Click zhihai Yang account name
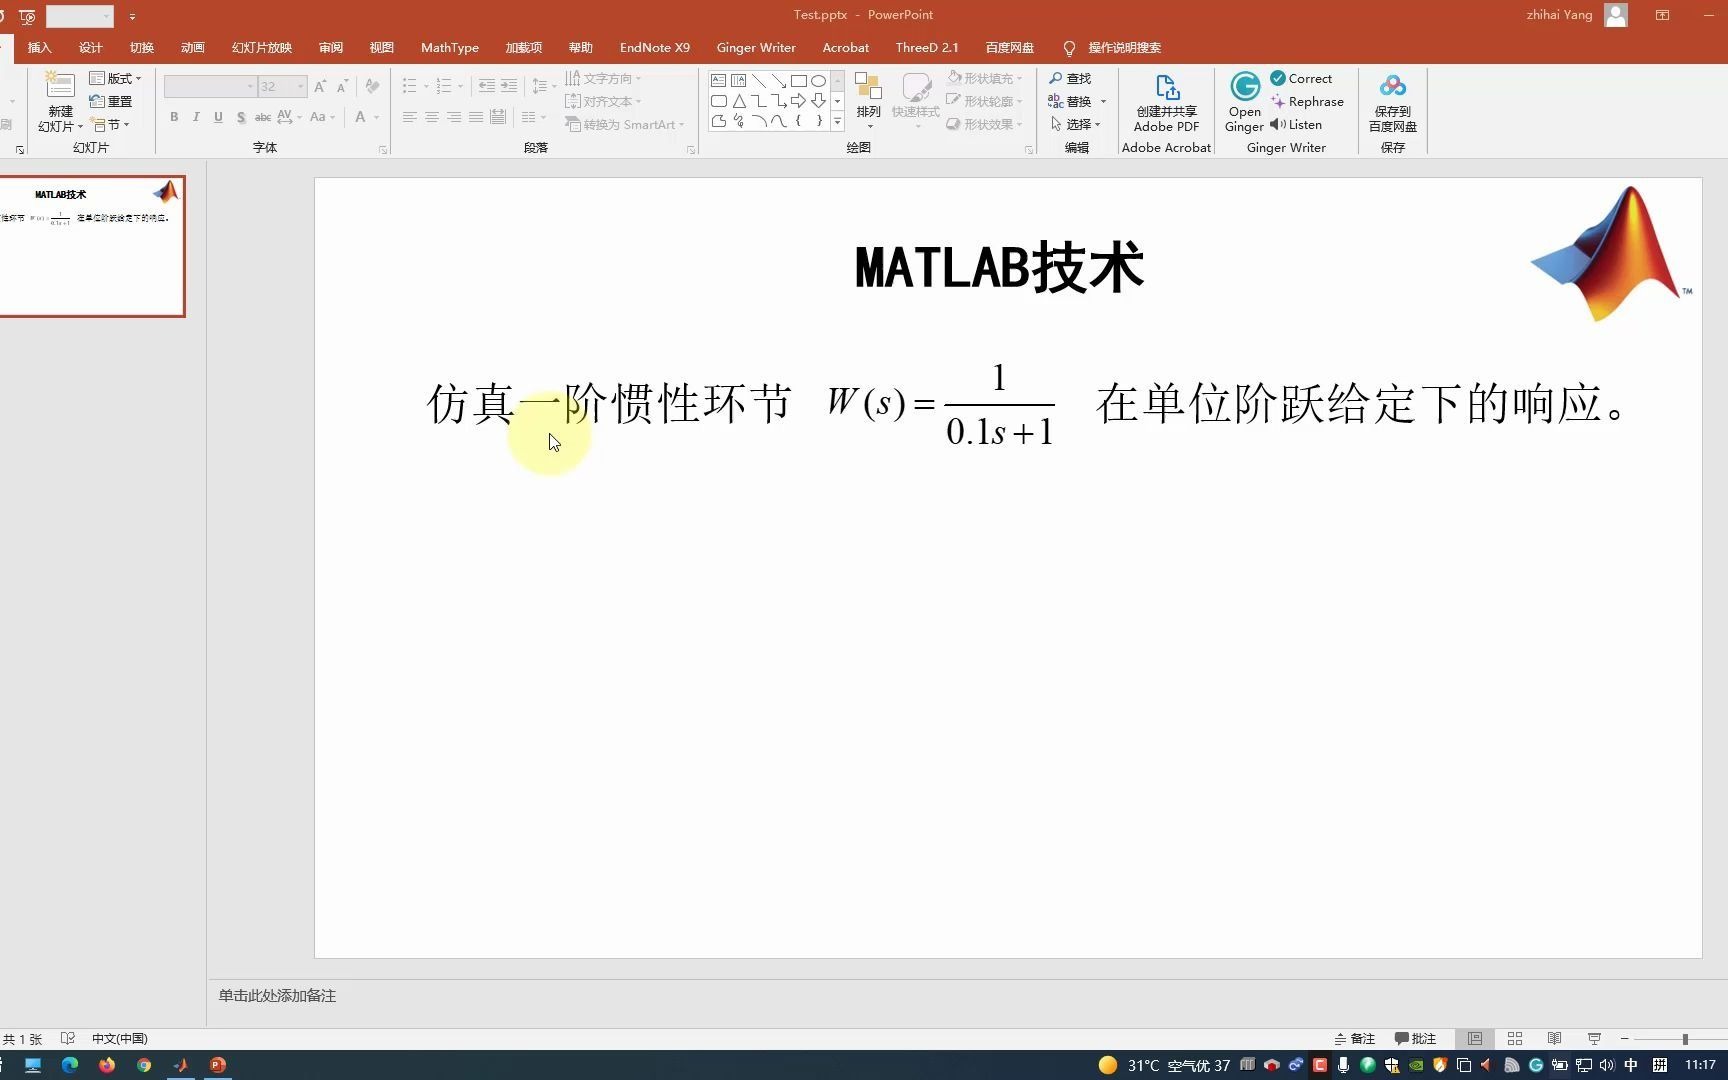1728x1080 pixels. [1559, 15]
